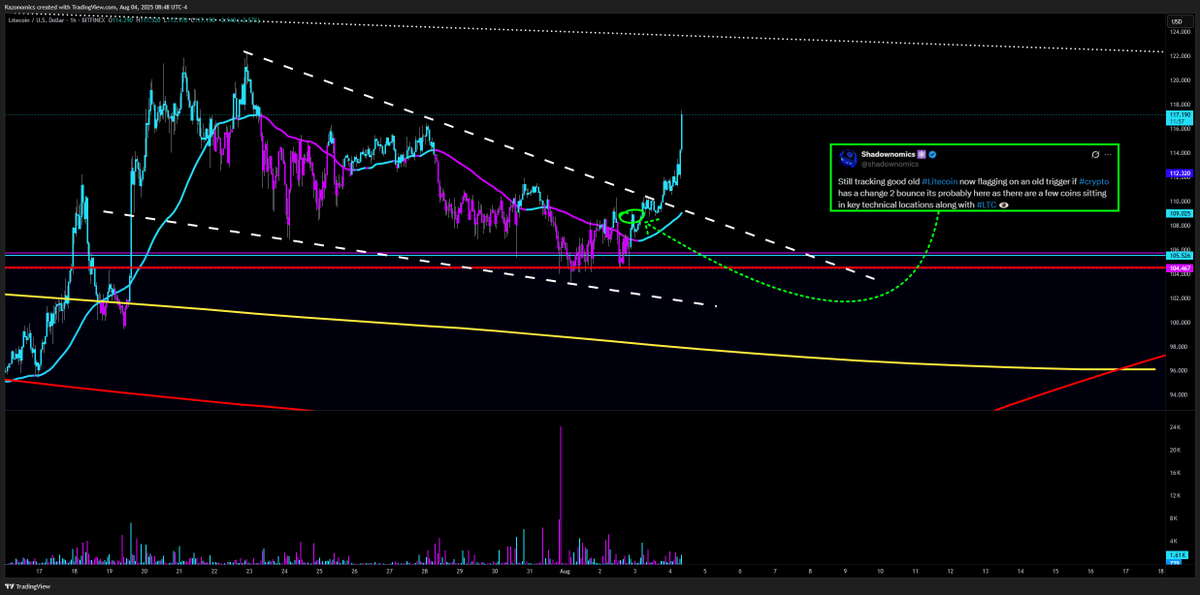The width and height of the screenshot is (1200, 595).
Task: Click the BITFINEX exchange label in the legend
Action: [x=95, y=21]
